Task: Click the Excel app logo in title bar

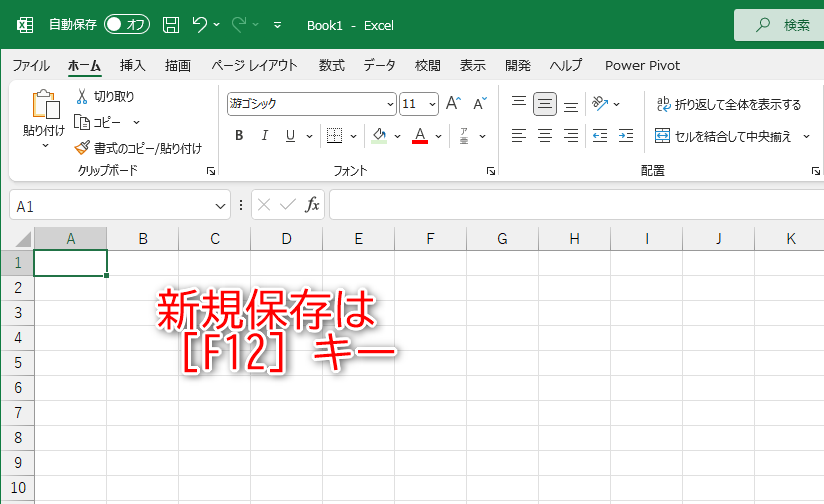Action: tap(25, 25)
